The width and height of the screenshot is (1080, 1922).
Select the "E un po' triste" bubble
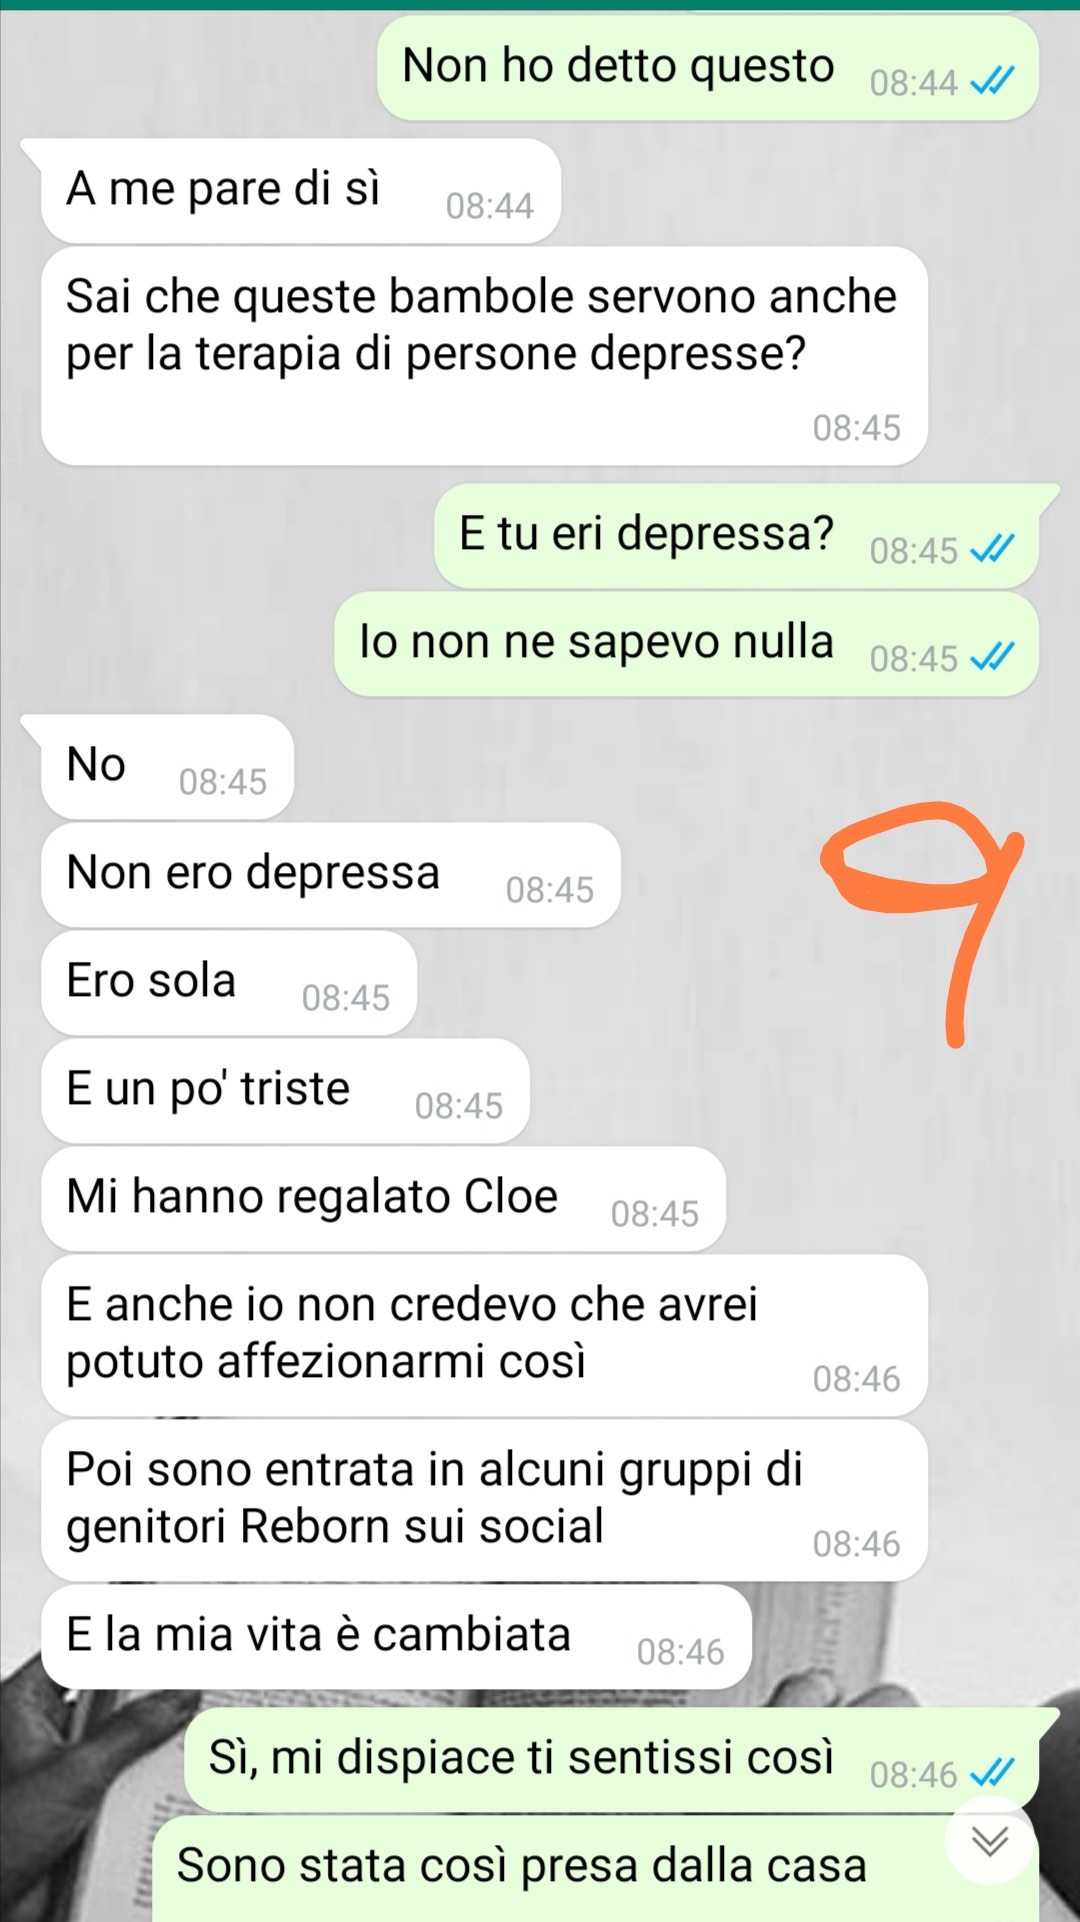point(285,1091)
